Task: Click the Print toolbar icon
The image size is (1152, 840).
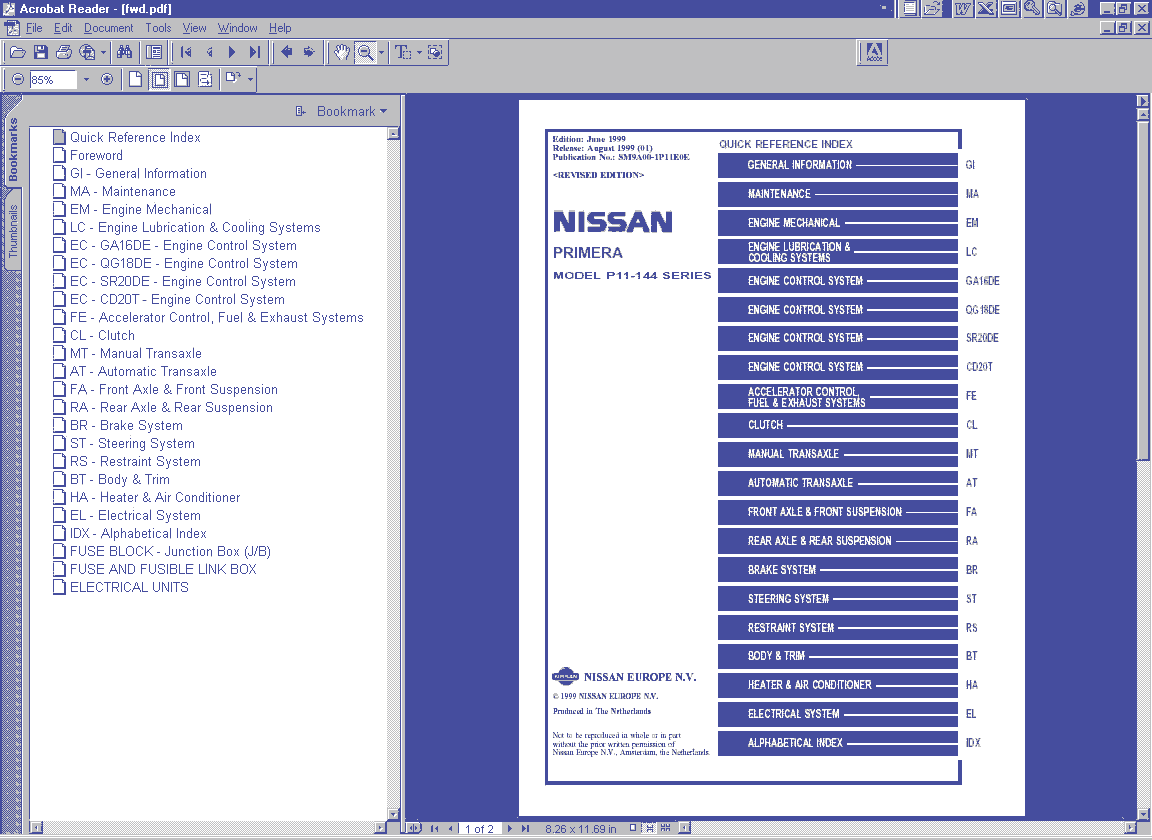Action: coord(64,52)
